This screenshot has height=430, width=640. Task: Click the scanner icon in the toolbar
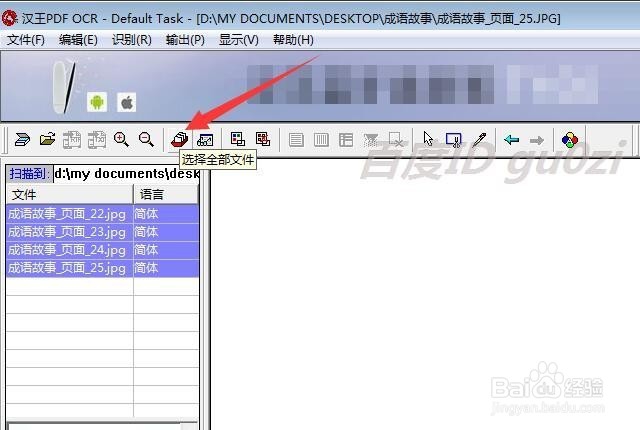22,140
